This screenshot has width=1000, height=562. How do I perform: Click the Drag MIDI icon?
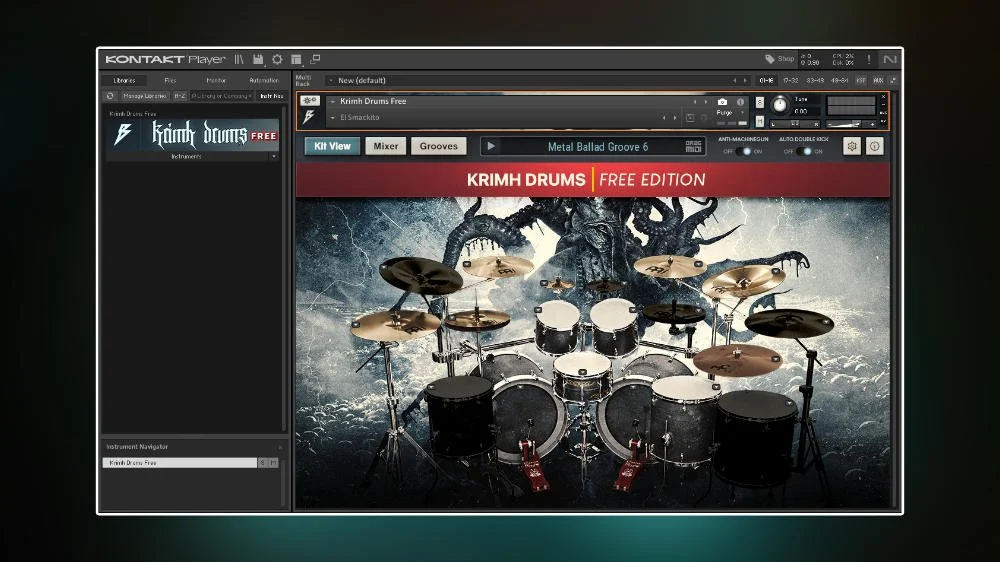click(693, 146)
